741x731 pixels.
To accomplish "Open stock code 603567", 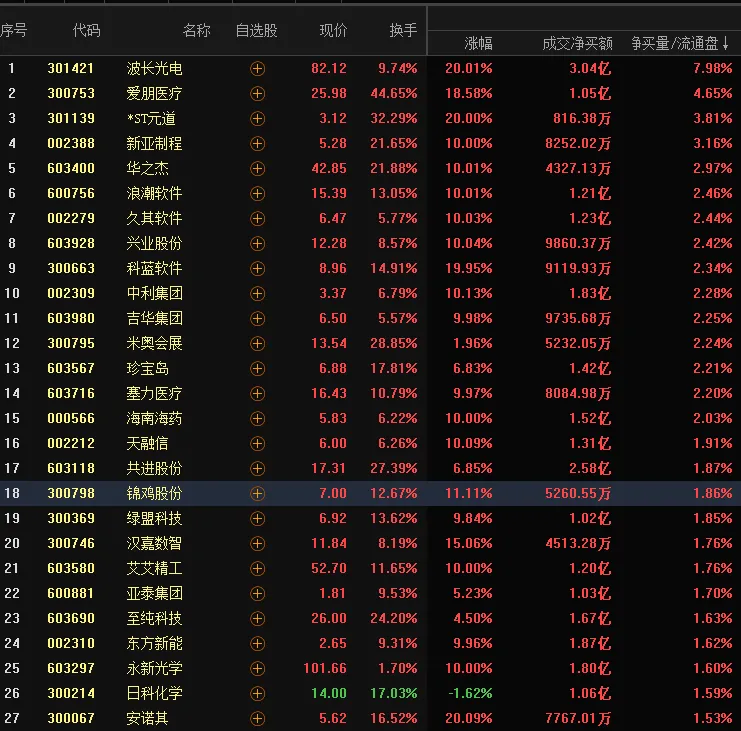I will (x=71, y=369).
